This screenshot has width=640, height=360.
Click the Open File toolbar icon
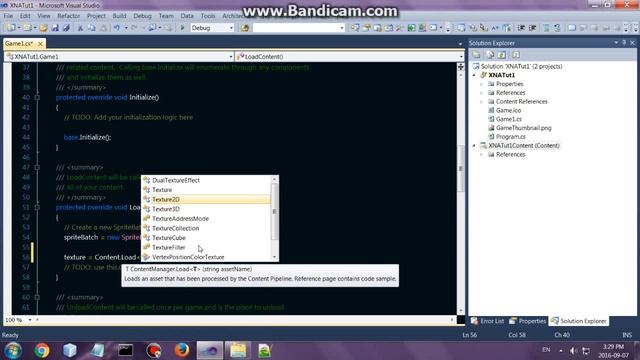(x=43, y=28)
